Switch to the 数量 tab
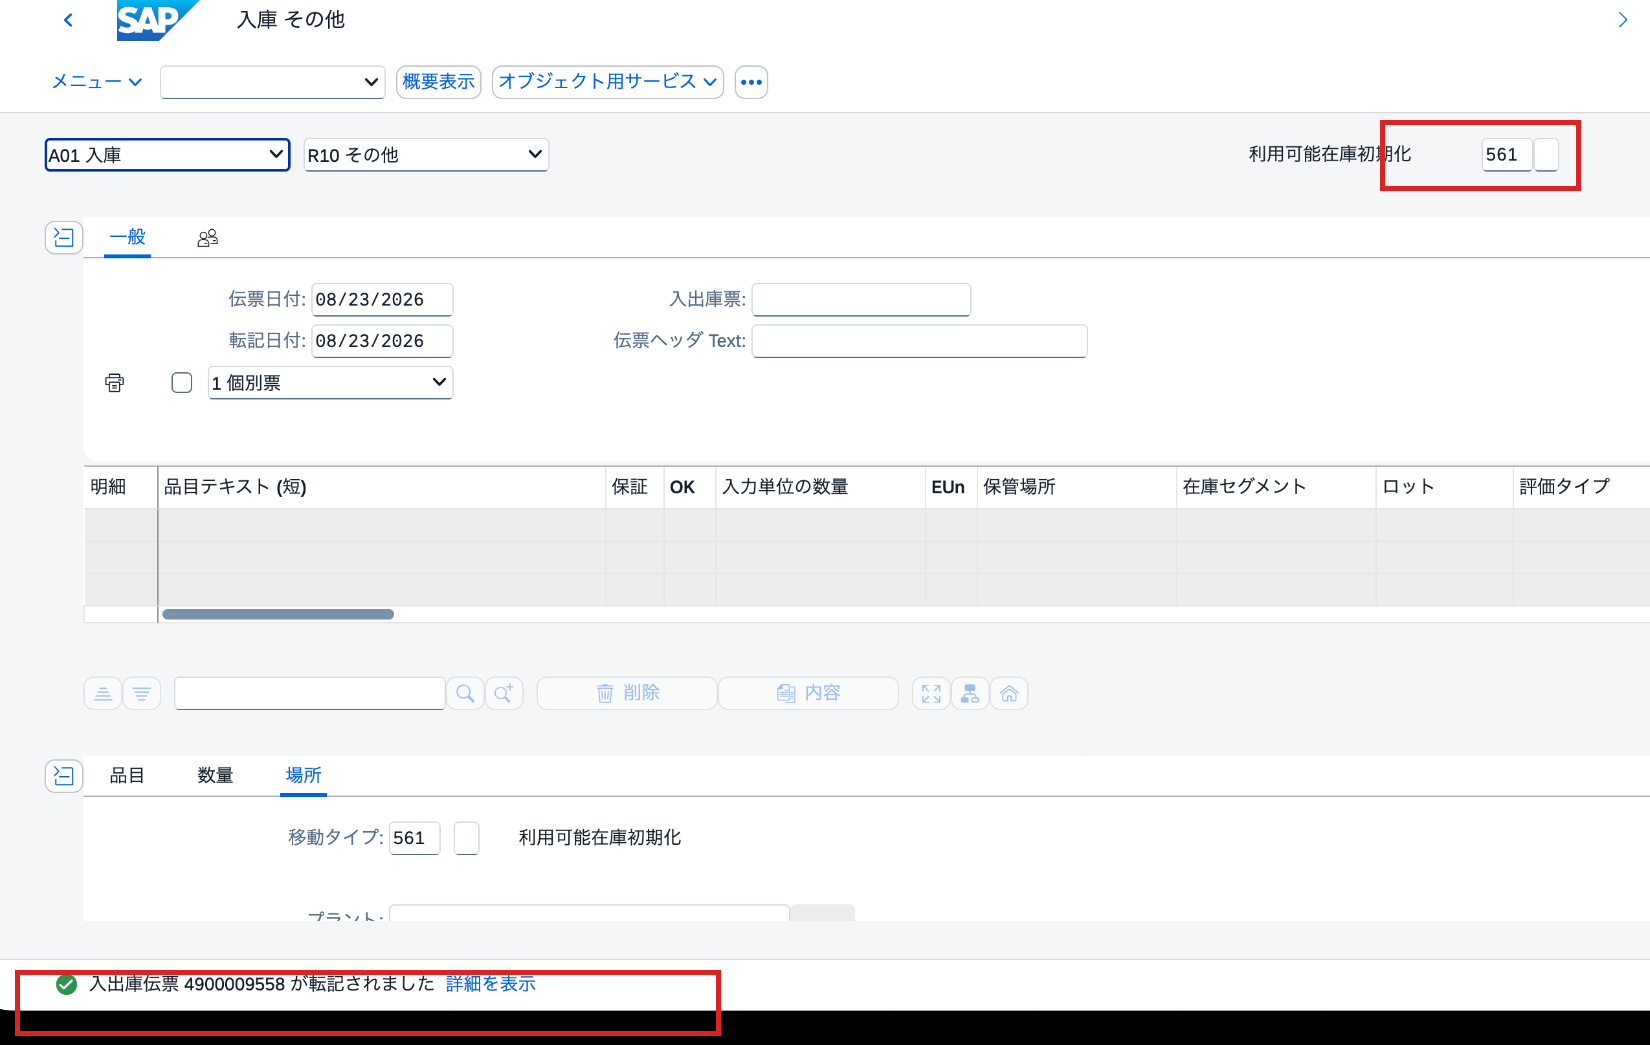Viewport: 1650px width, 1045px height. pyautogui.click(x=215, y=775)
